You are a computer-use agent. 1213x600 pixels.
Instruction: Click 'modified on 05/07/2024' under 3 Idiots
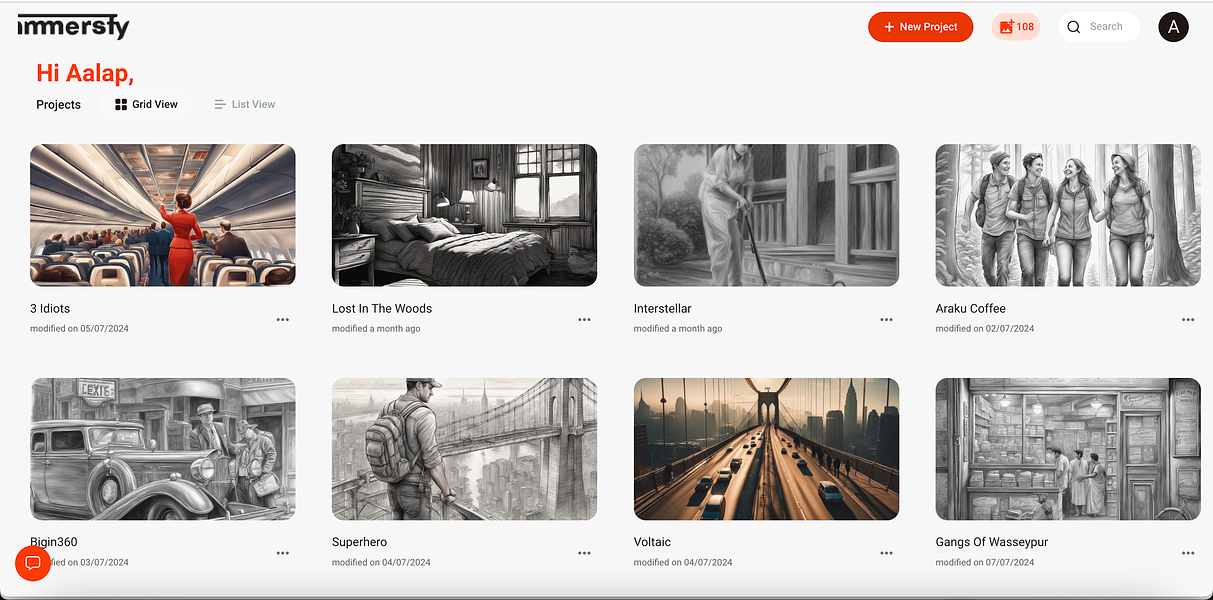(80, 328)
